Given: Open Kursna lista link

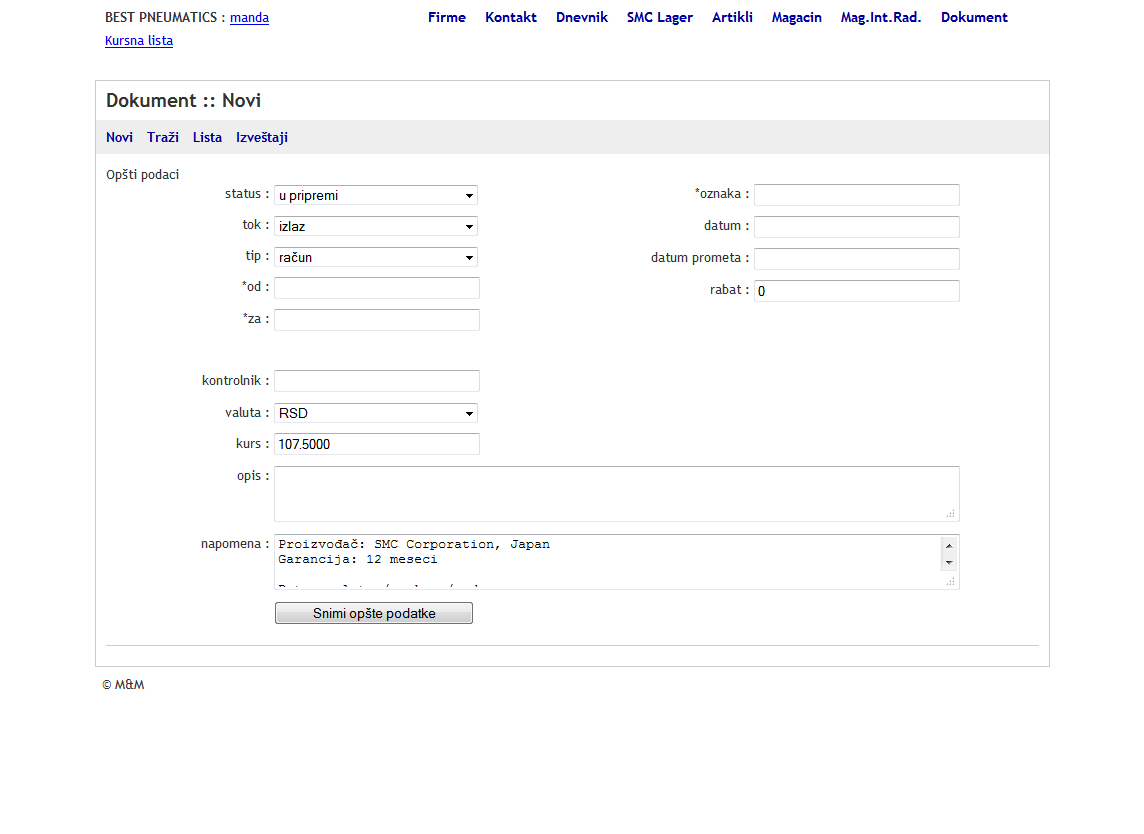Looking at the screenshot, I should (139, 41).
